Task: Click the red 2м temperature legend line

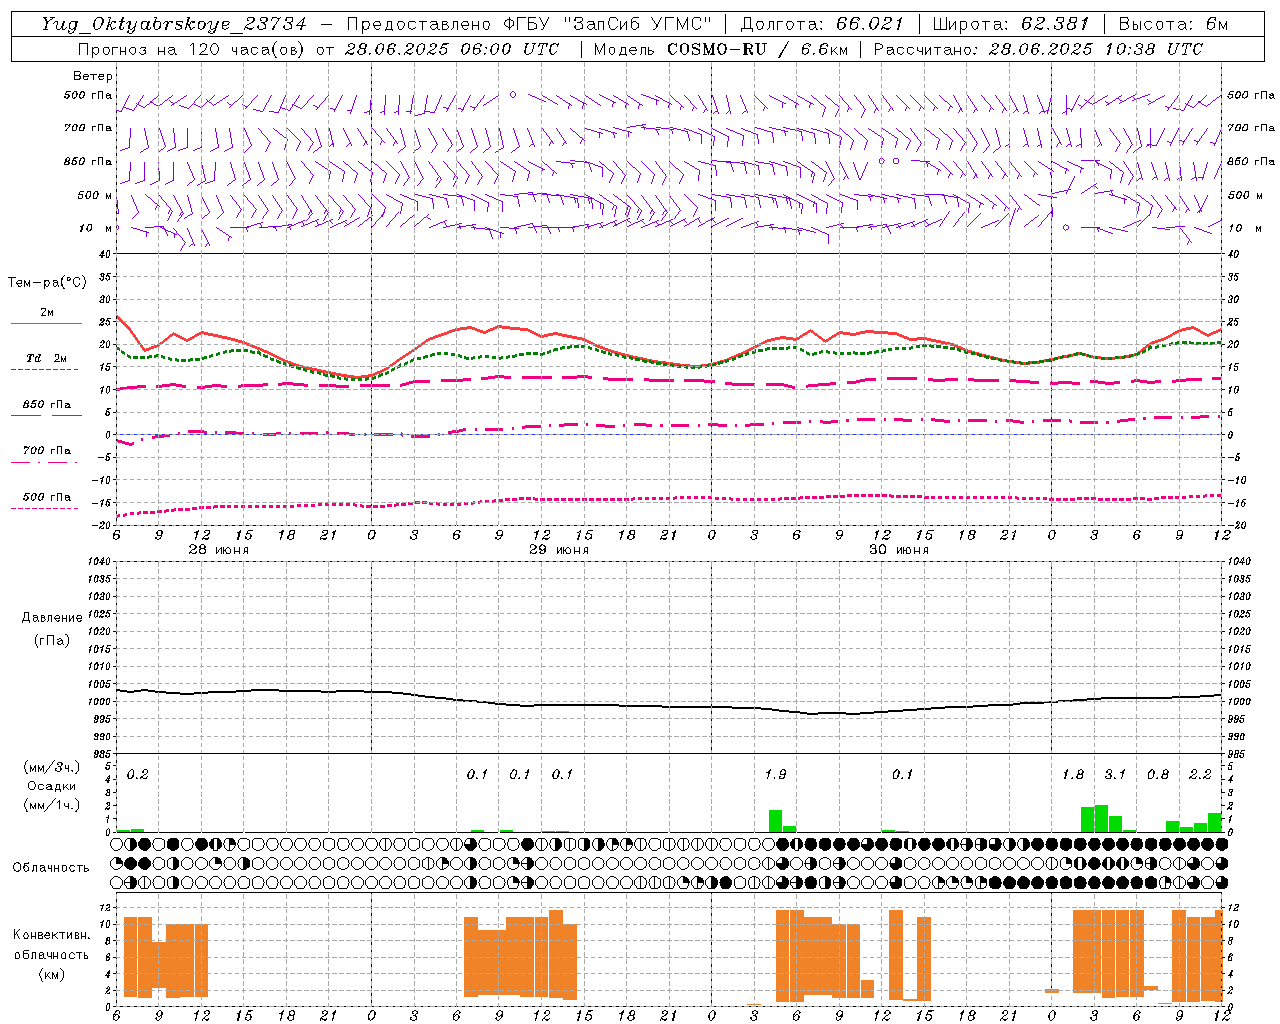Action: click(x=46, y=323)
